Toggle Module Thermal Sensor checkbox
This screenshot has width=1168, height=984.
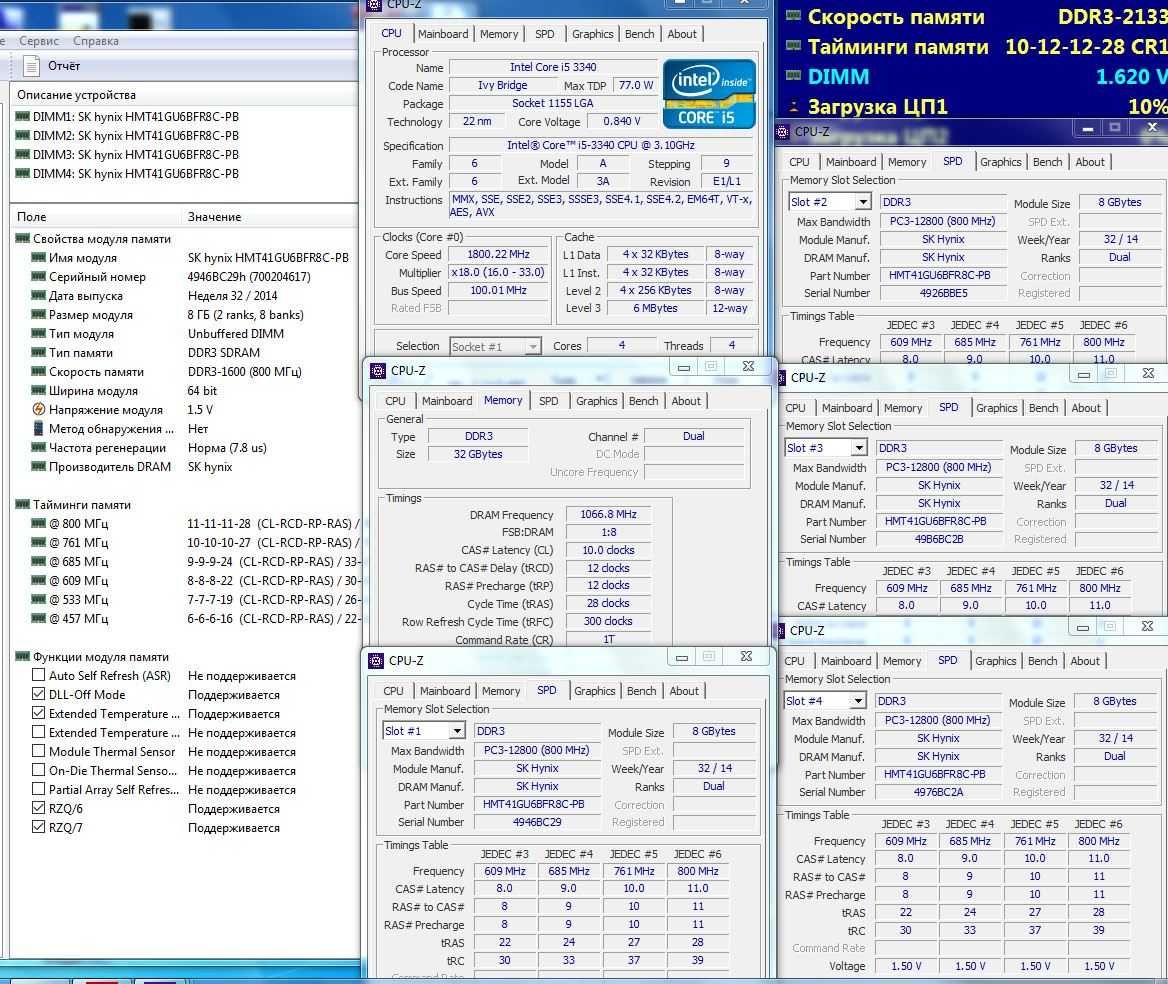point(39,751)
